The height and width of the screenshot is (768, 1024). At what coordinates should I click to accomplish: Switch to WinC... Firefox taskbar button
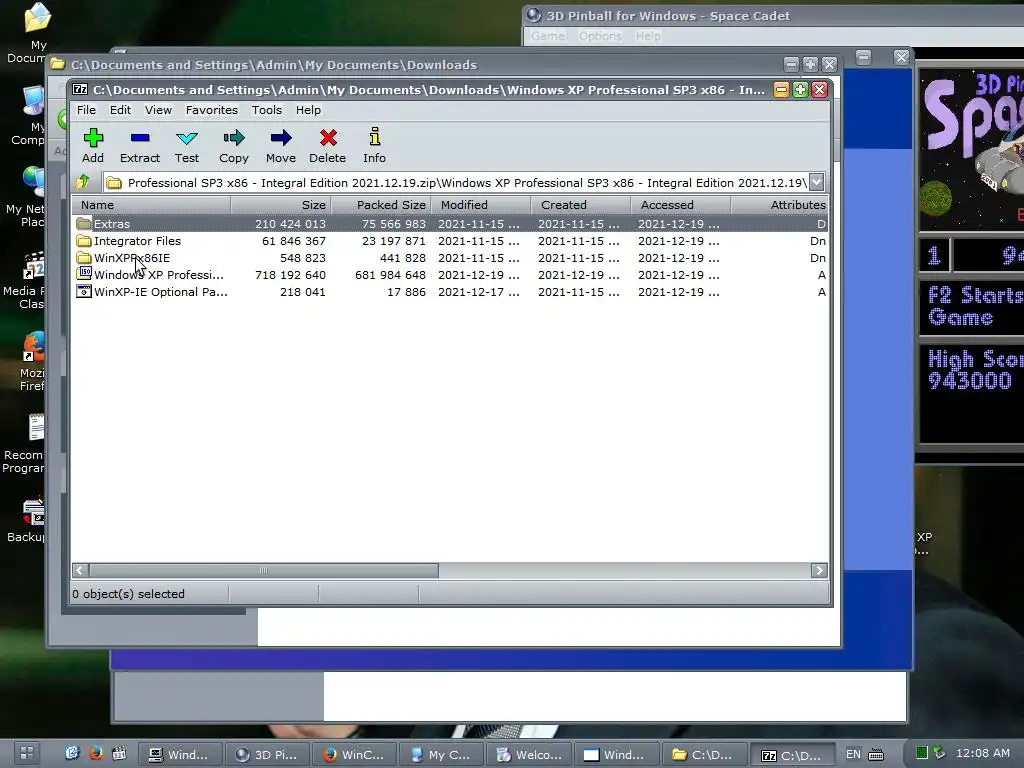click(354, 754)
